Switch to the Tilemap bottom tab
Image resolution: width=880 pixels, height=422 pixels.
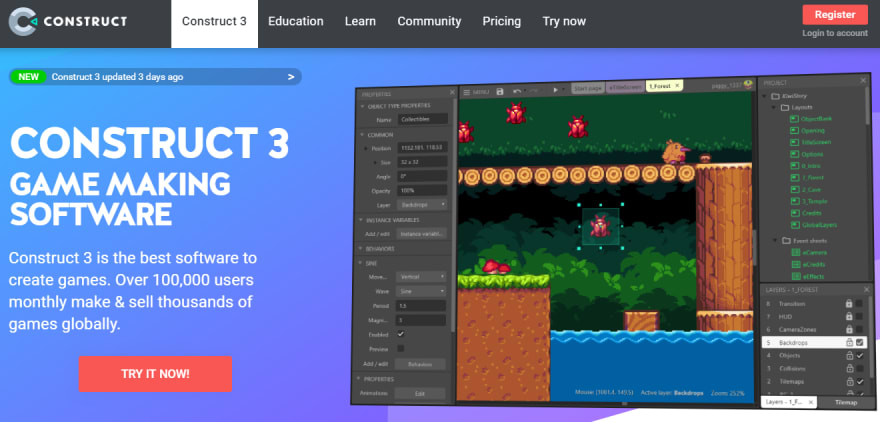point(846,402)
